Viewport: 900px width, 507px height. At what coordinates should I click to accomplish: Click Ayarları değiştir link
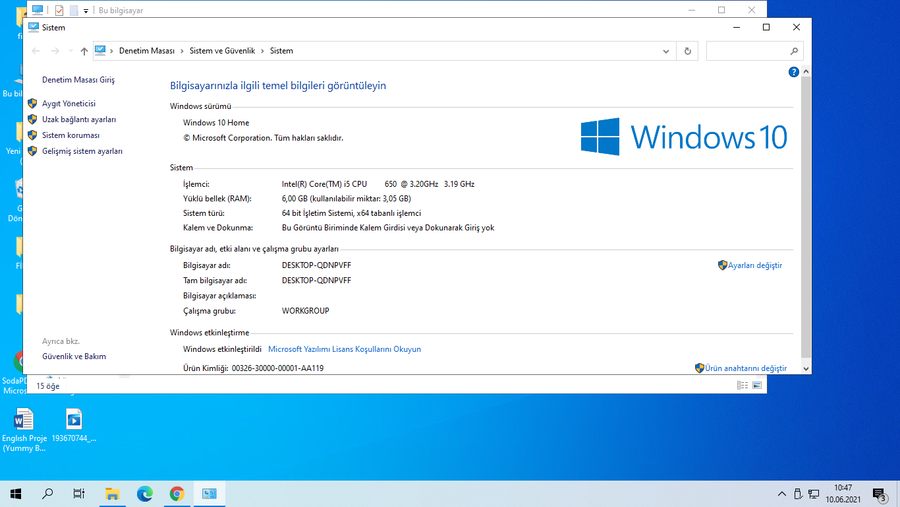755,265
